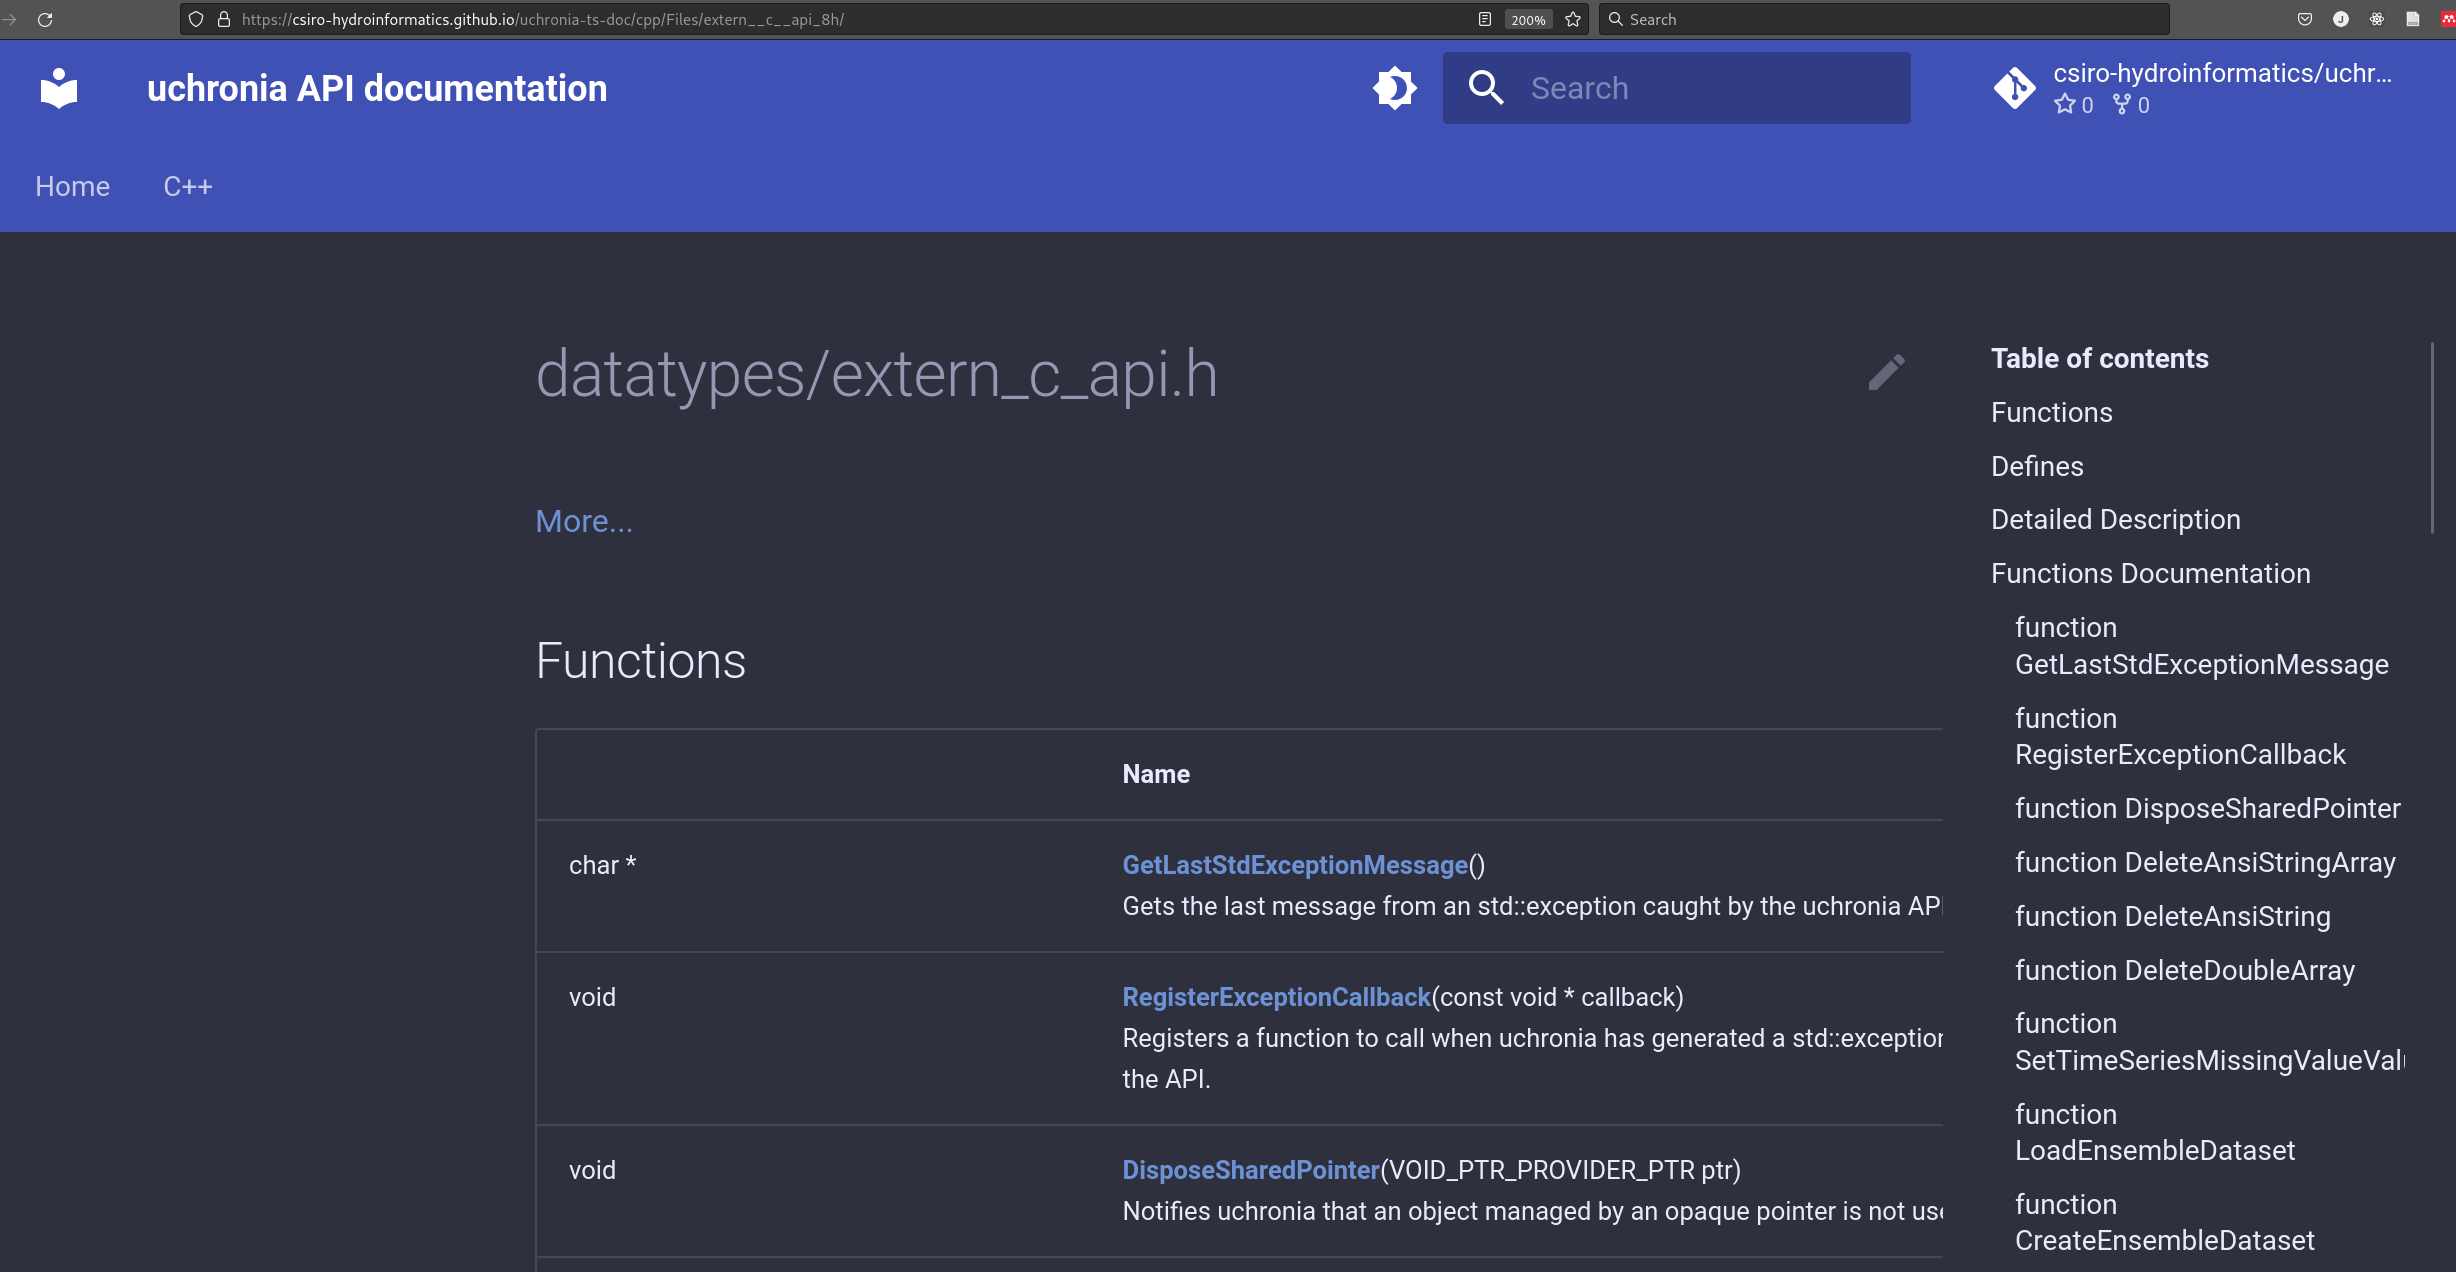The width and height of the screenshot is (2456, 1272).
Task: Click the uchronia book logo icon
Action: 59,88
